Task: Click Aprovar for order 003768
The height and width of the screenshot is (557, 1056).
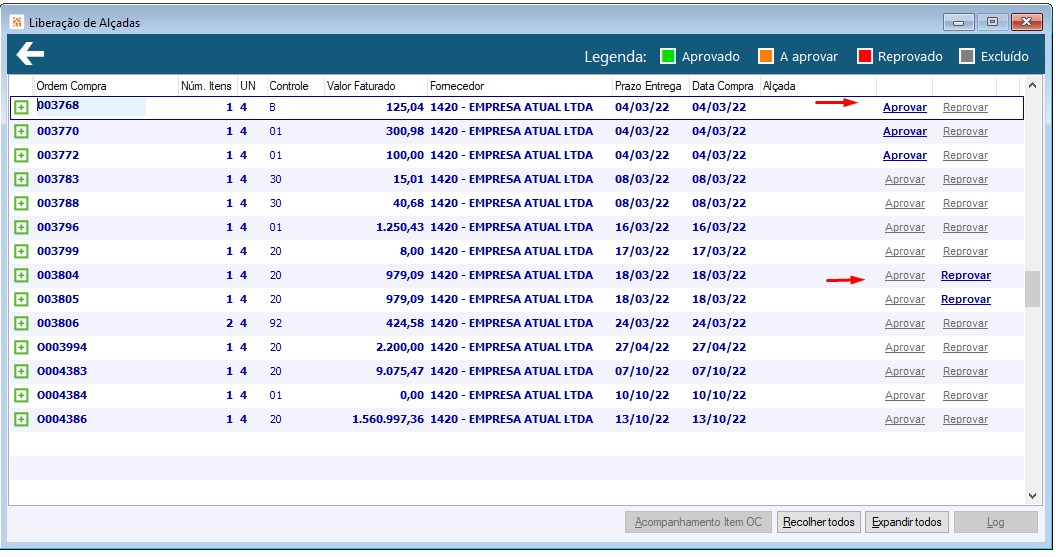Action: 904,107
